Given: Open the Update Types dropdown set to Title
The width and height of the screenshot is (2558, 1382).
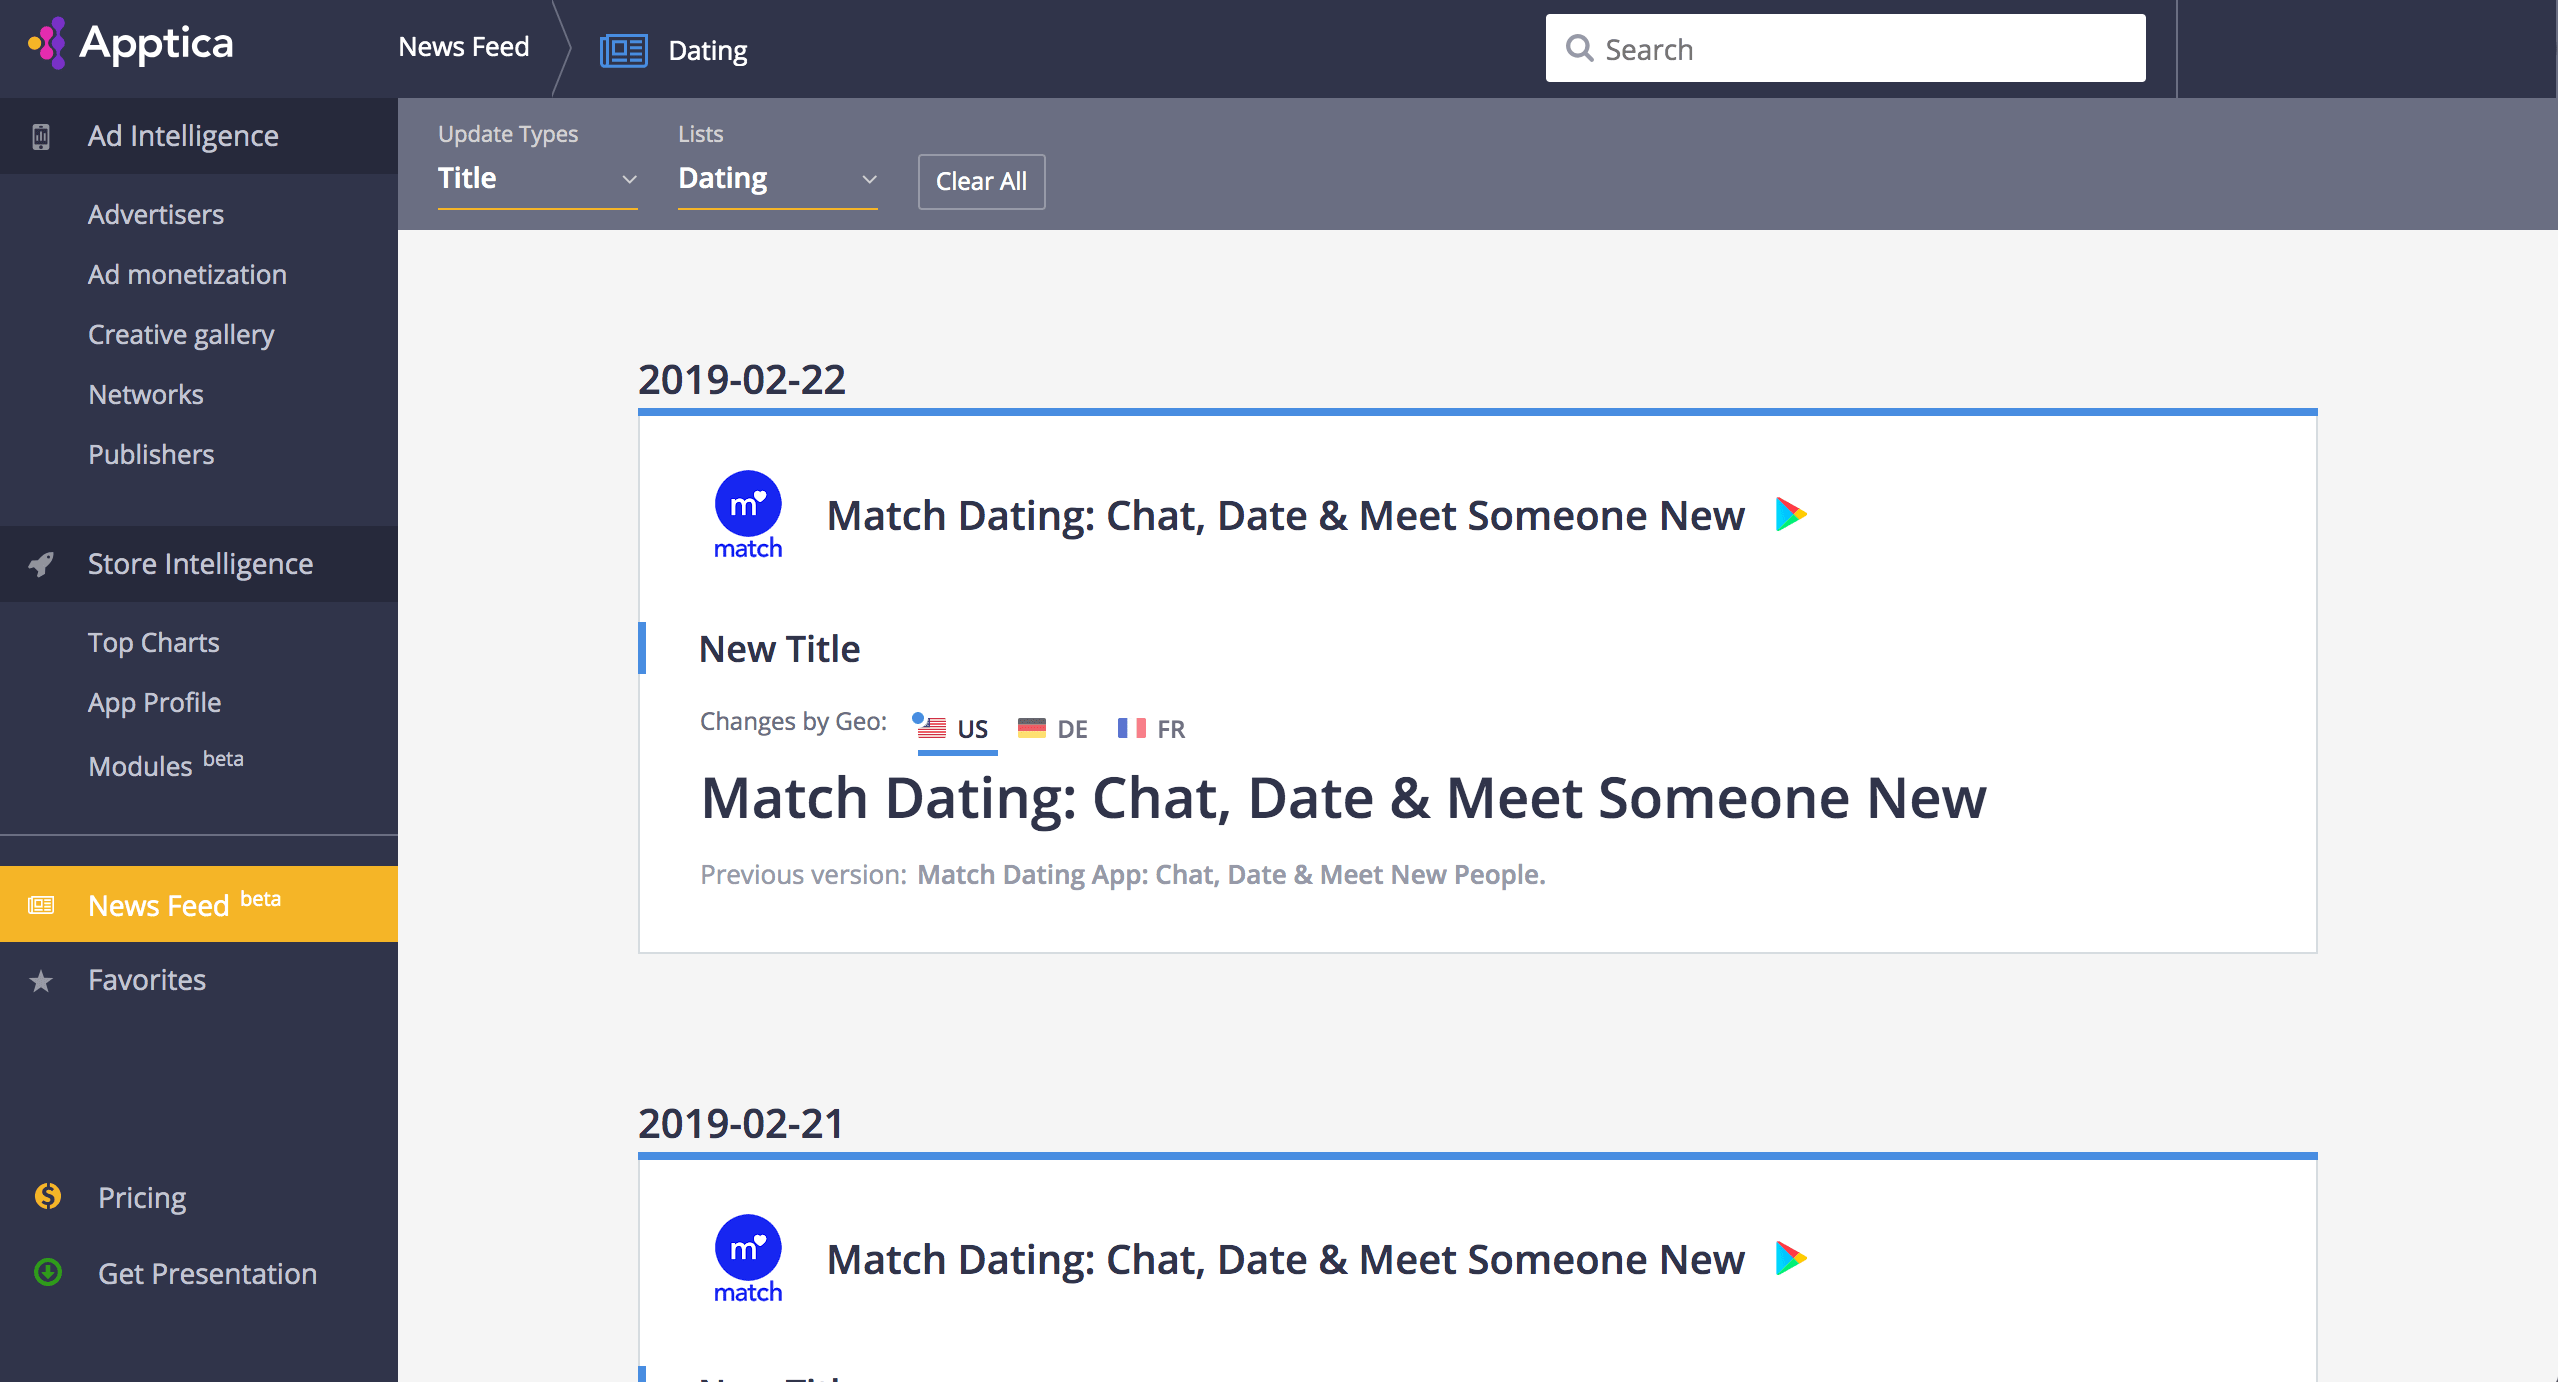Looking at the screenshot, I should pos(537,179).
